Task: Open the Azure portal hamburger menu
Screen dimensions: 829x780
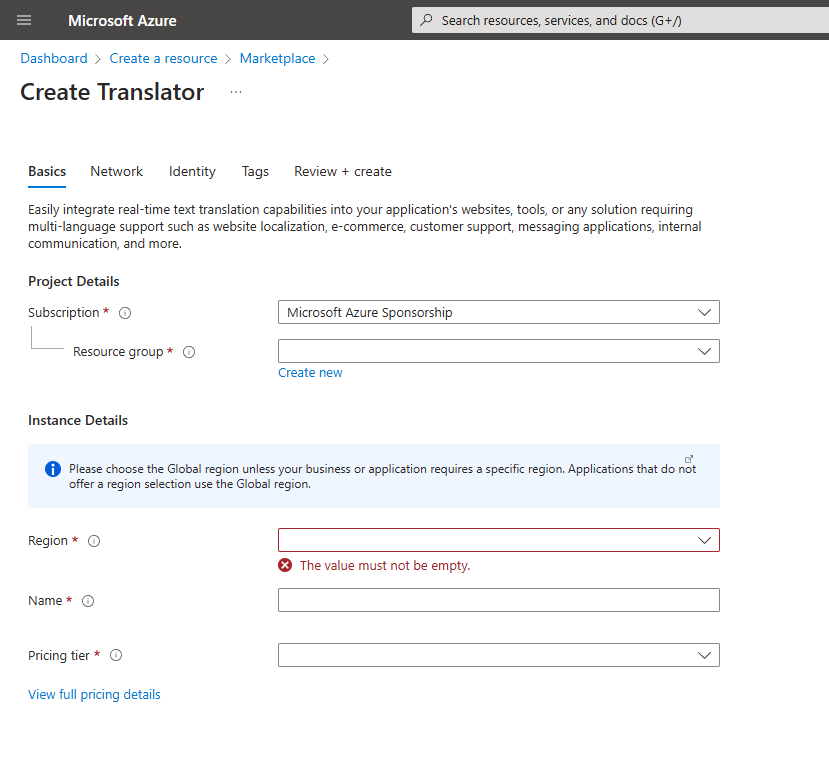Action: coord(24,20)
